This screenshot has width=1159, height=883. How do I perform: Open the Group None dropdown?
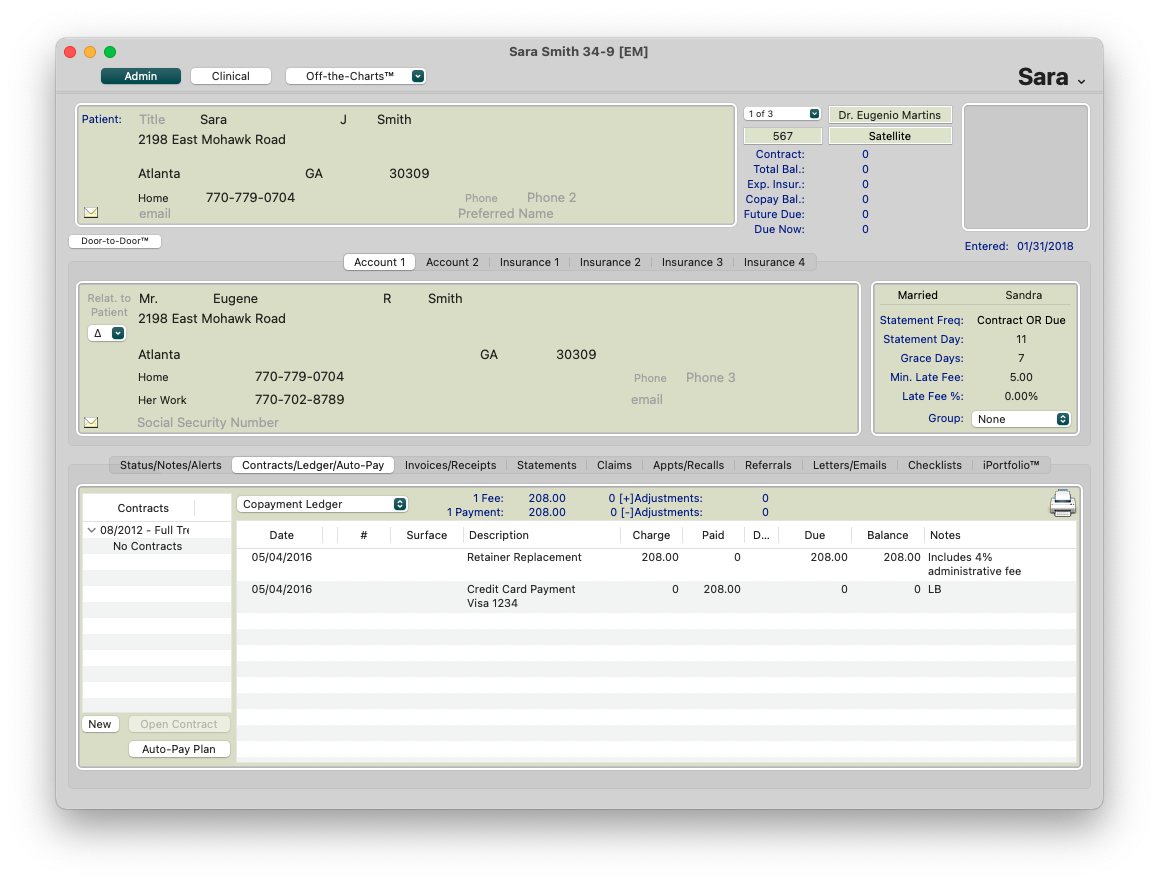(1020, 419)
